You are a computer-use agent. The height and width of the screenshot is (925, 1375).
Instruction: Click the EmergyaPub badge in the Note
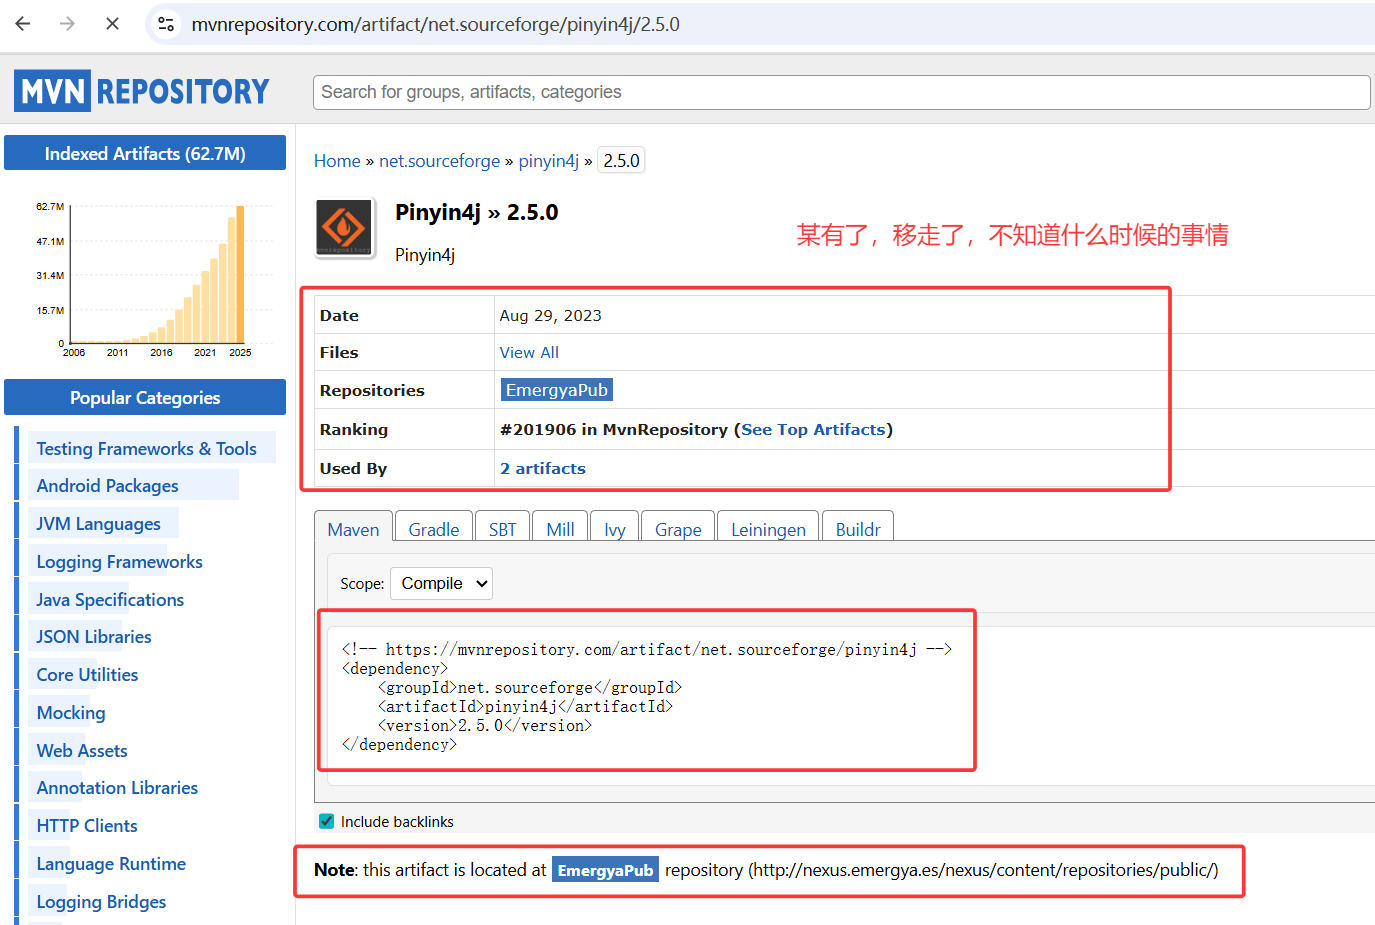pos(605,870)
